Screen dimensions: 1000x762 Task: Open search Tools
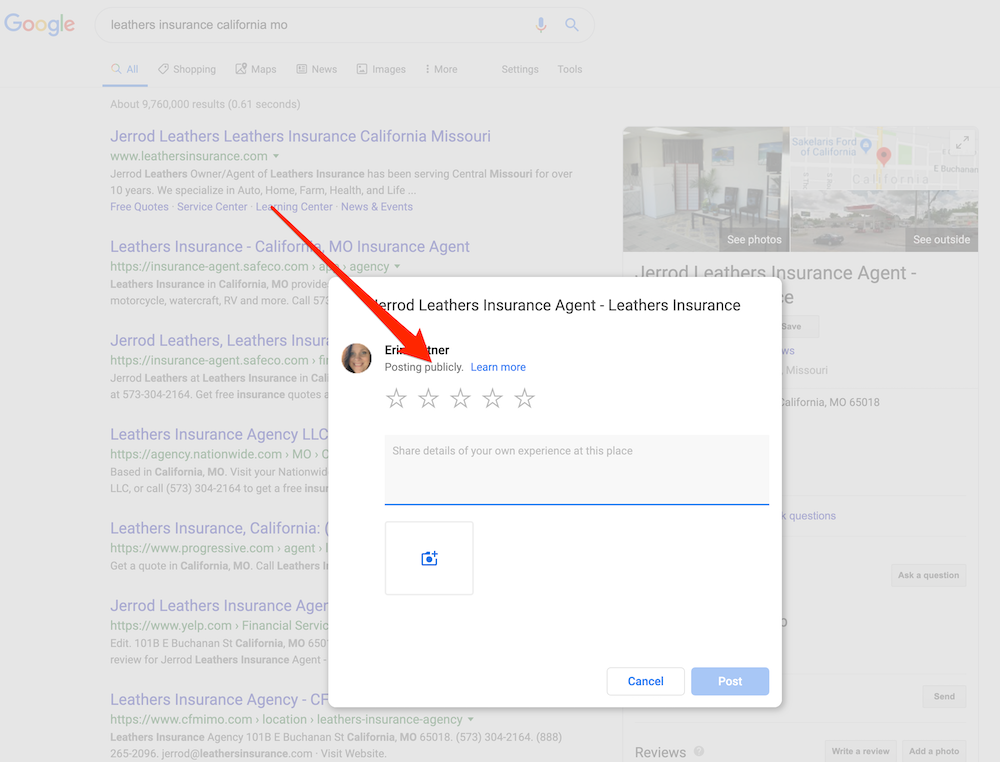pos(570,69)
